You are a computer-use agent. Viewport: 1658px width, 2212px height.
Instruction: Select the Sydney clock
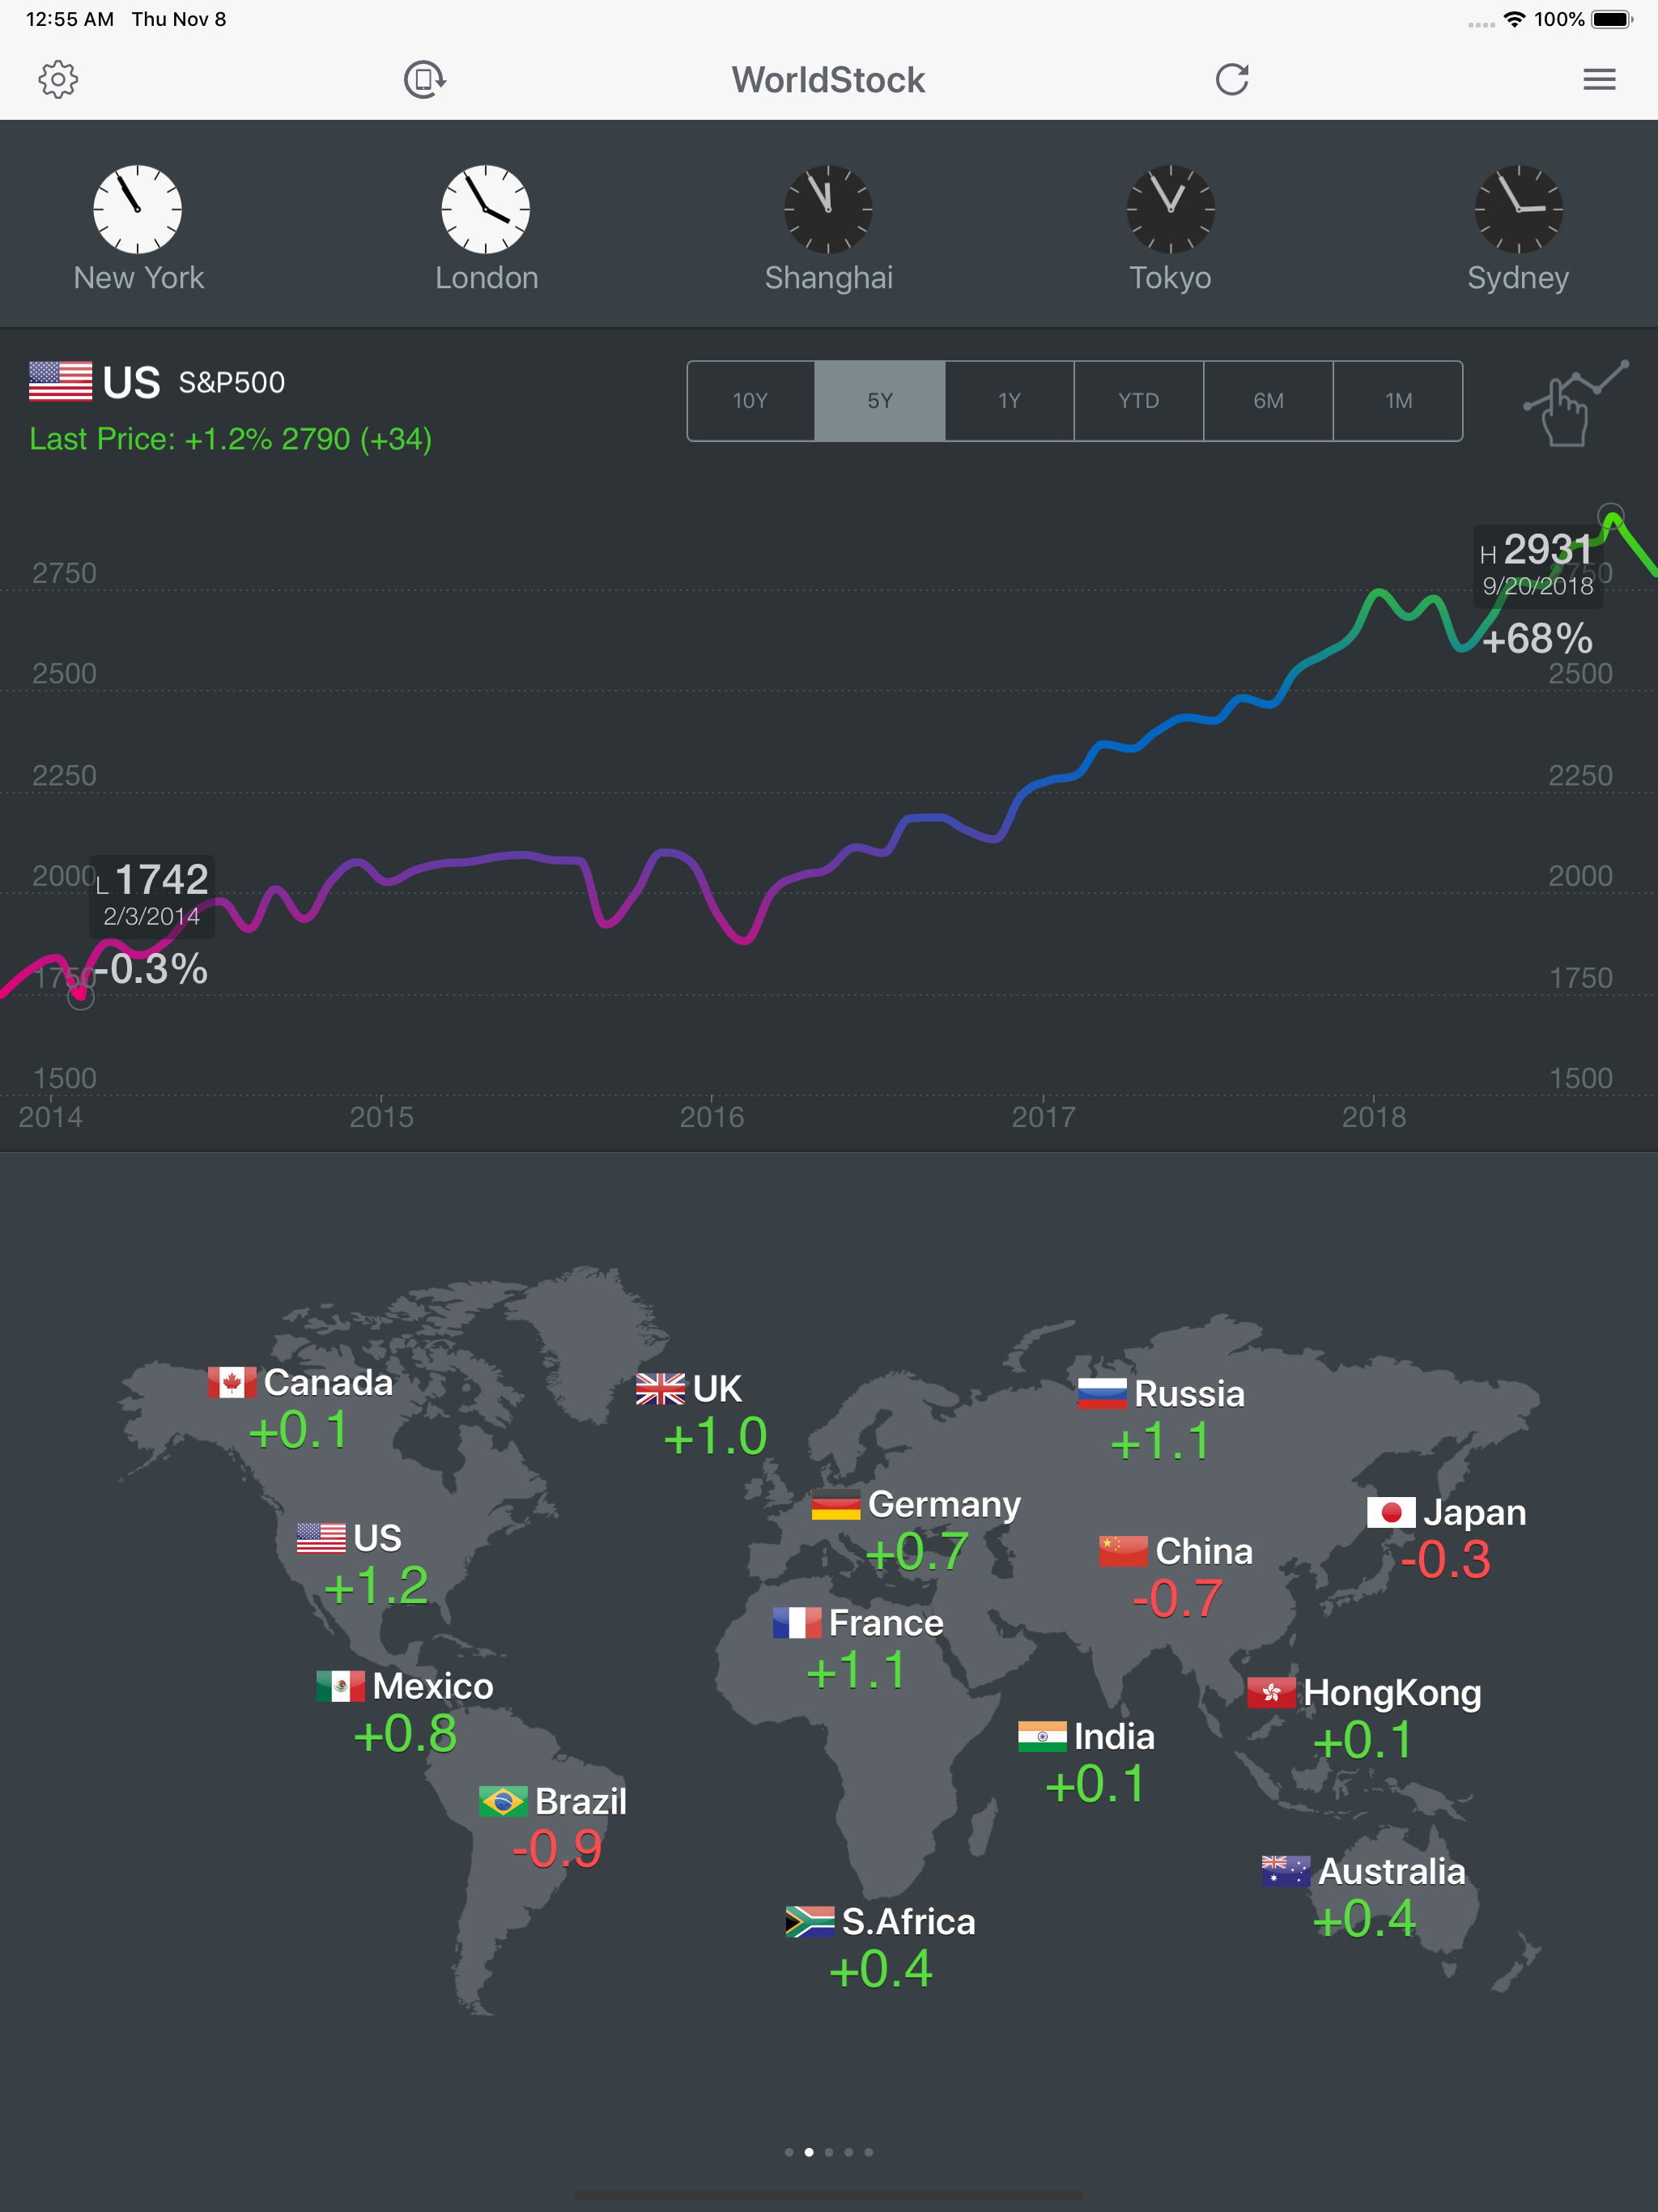(1518, 209)
